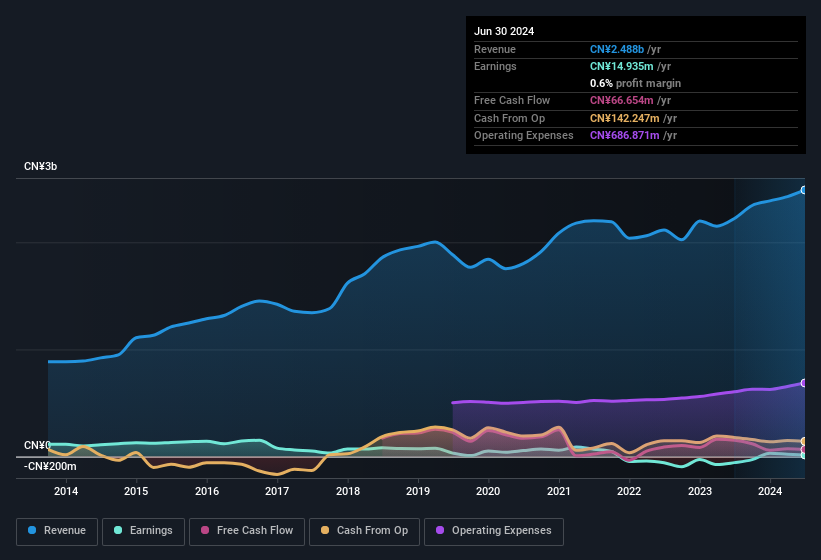Click the 2022 x-axis label
Screen dimensions: 821x560
tap(629, 491)
